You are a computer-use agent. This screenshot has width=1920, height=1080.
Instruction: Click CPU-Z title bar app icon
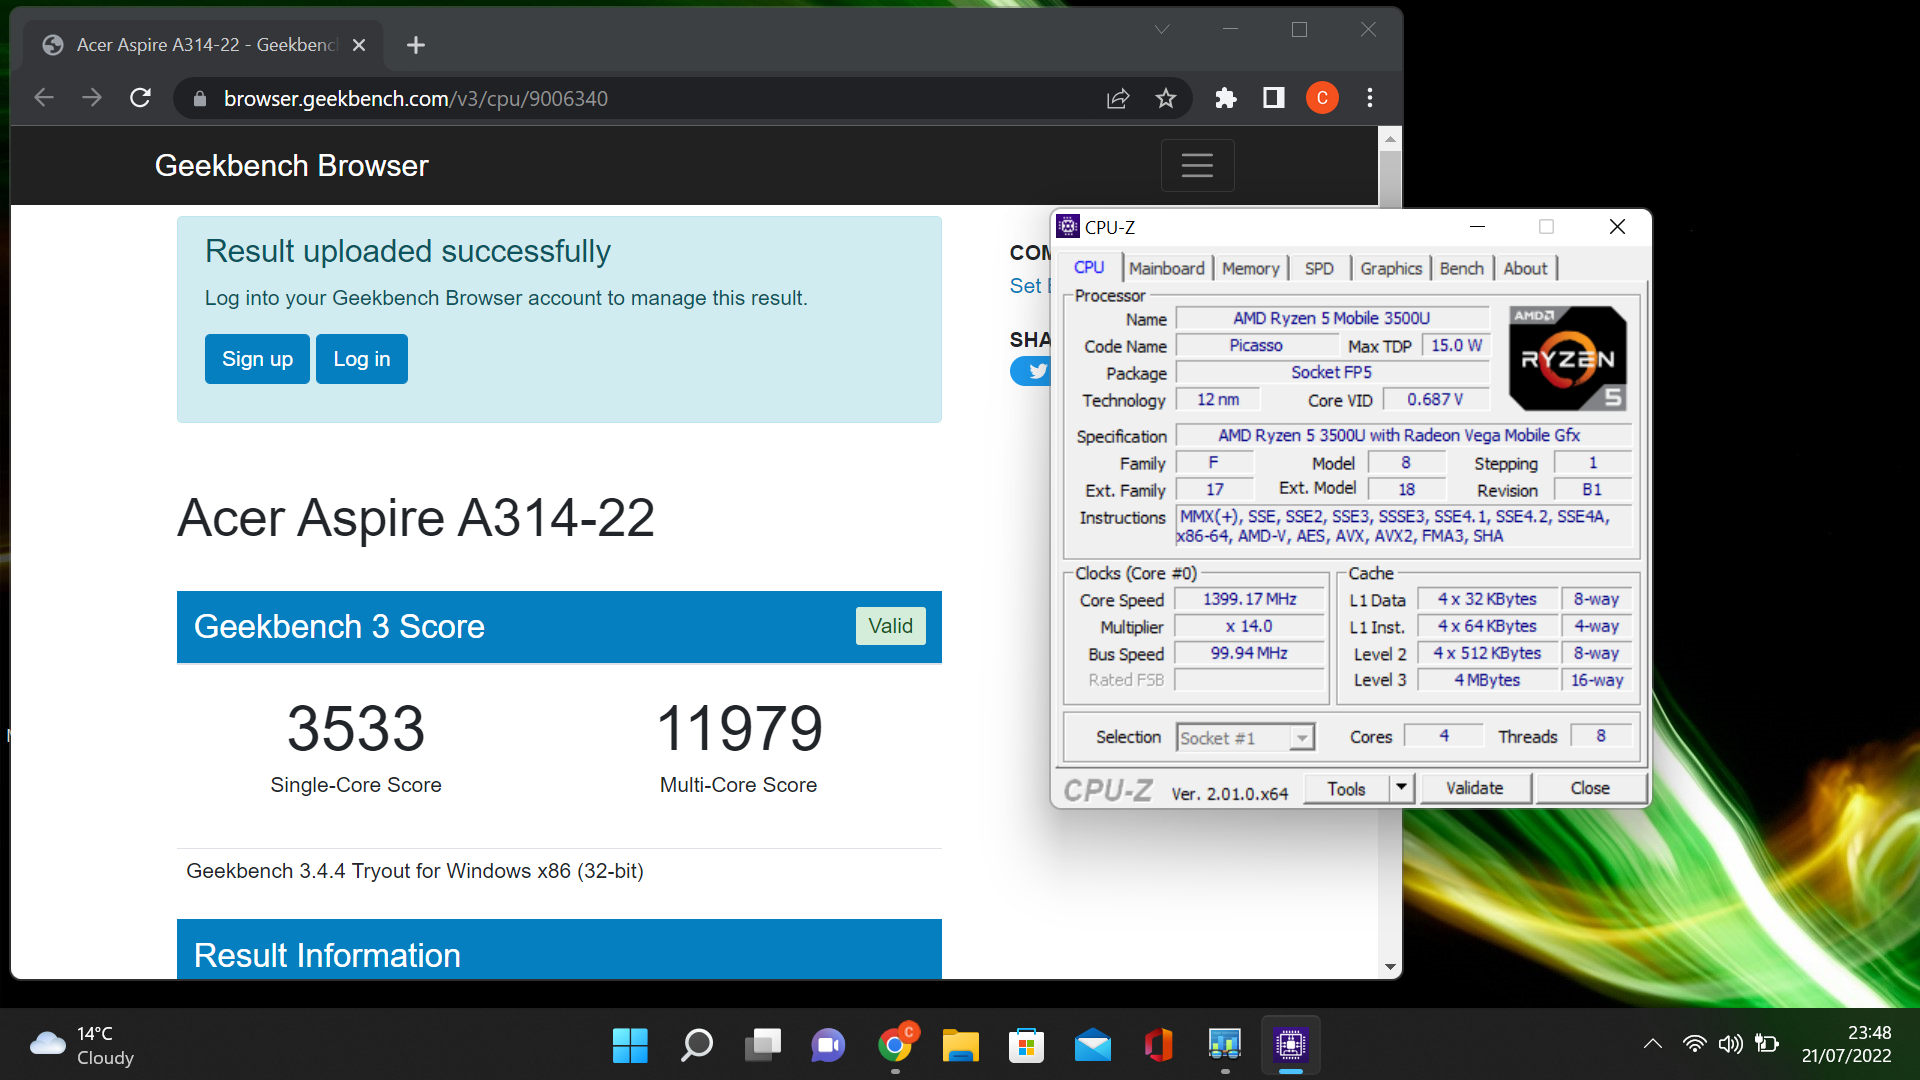coord(1068,227)
